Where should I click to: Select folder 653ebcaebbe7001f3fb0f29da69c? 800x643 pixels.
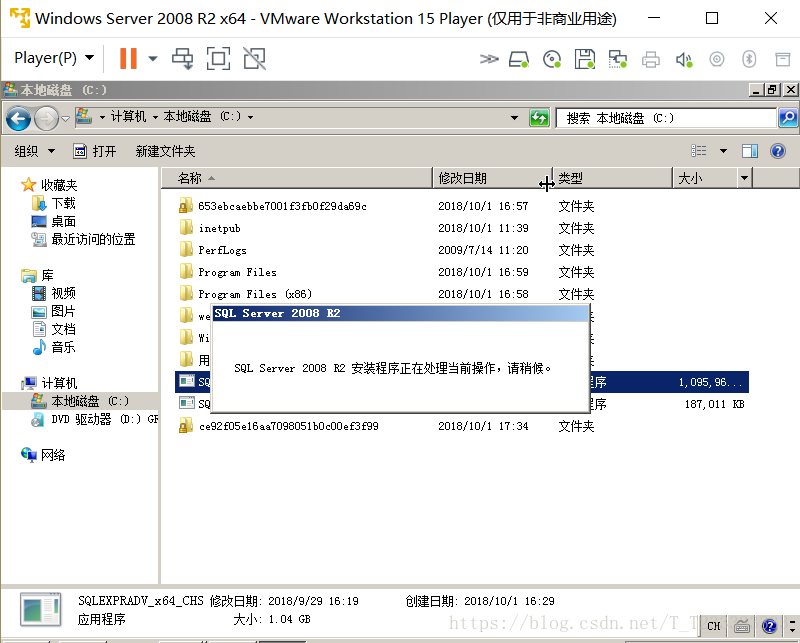282,206
